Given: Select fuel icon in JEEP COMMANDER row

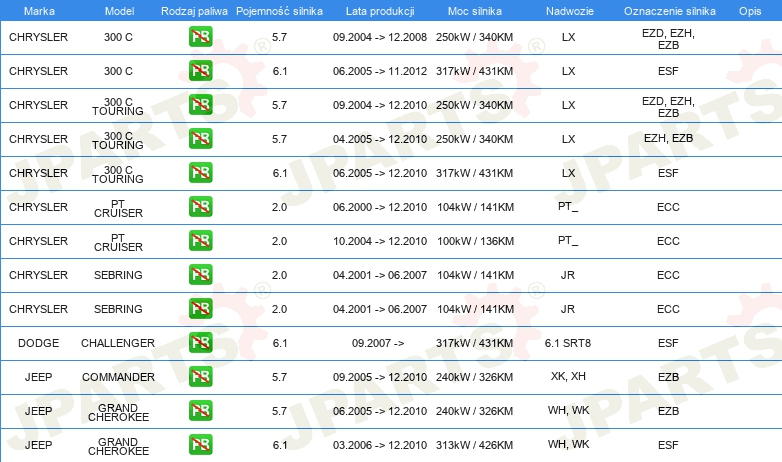Looking at the screenshot, I should pyautogui.click(x=200, y=376).
